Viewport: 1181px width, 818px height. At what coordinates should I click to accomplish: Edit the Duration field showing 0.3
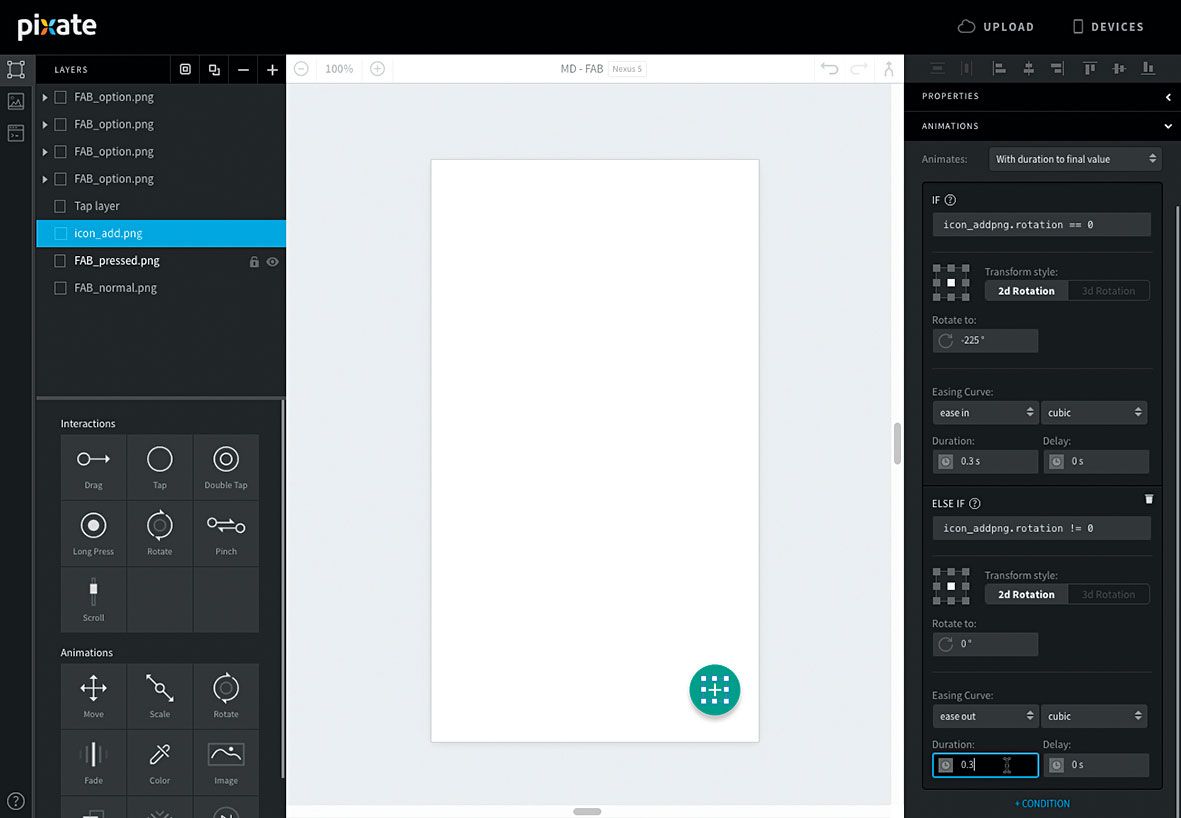pyautogui.click(x=985, y=764)
